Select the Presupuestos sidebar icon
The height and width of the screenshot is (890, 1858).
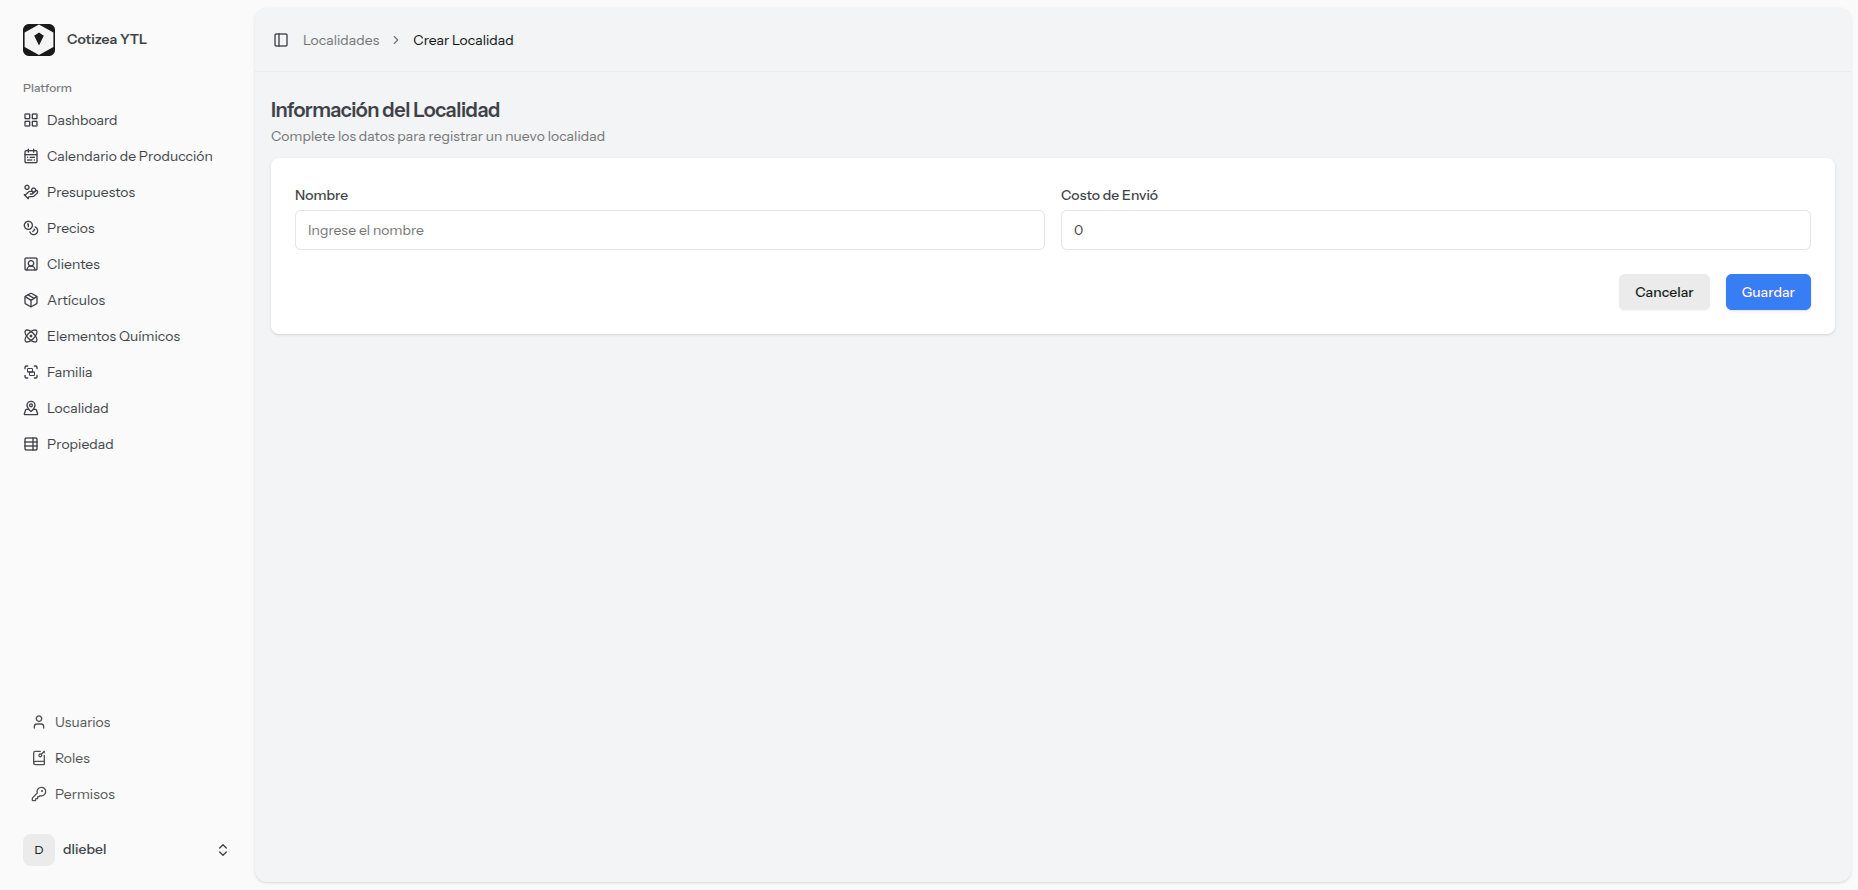coord(31,192)
